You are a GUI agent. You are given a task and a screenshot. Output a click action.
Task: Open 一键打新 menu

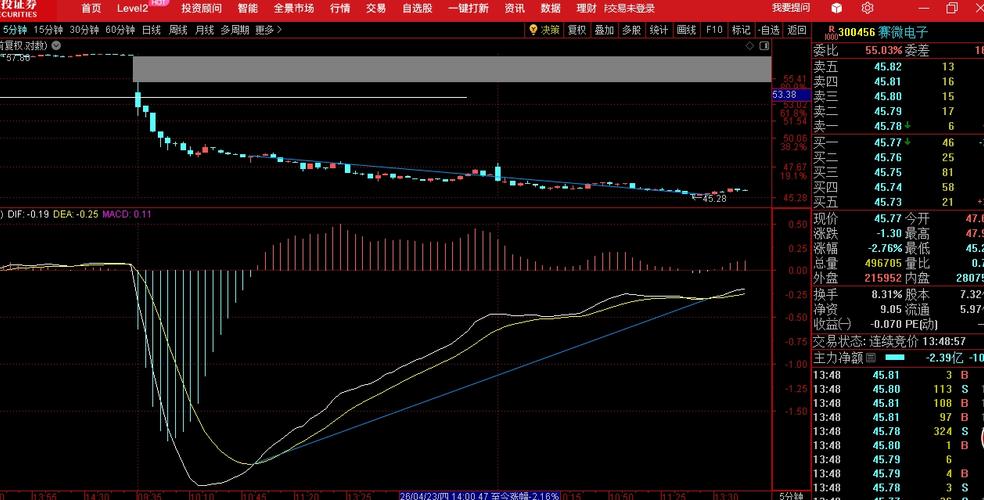468,8
